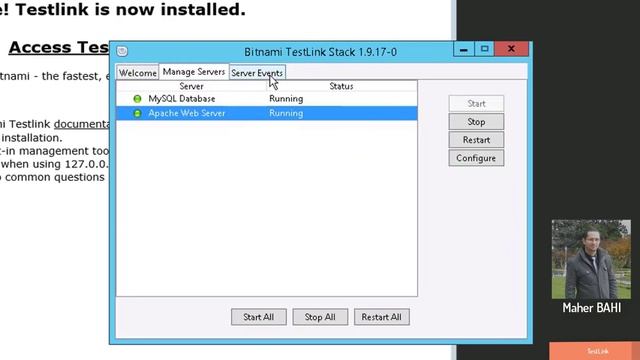The image size is (640, 360).
Task: Select the MySQL Database row
Action: click(267, 99)
